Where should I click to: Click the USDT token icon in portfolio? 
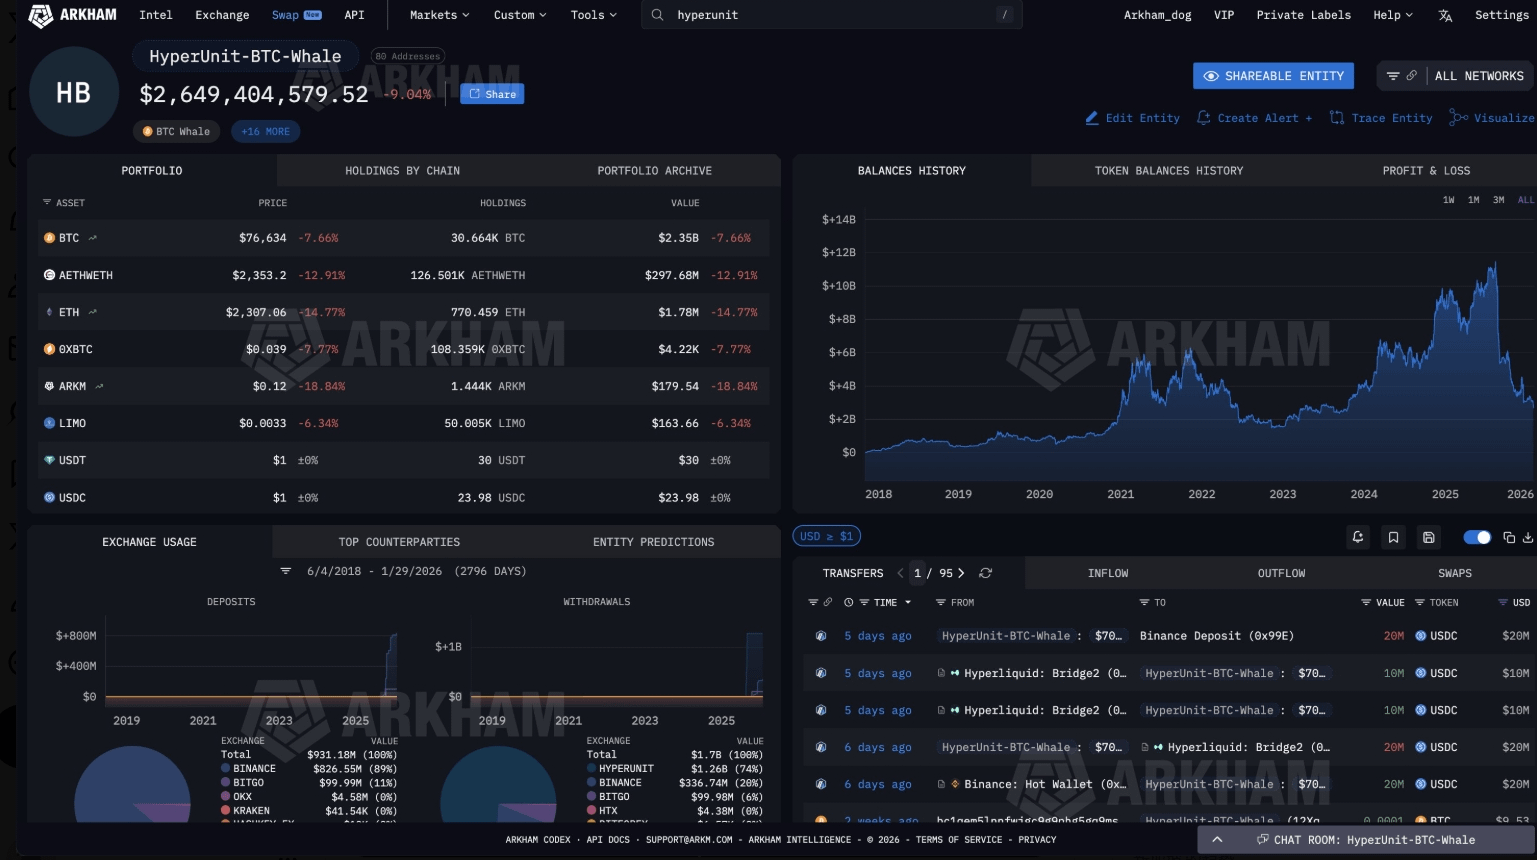[x=49, y=460]
